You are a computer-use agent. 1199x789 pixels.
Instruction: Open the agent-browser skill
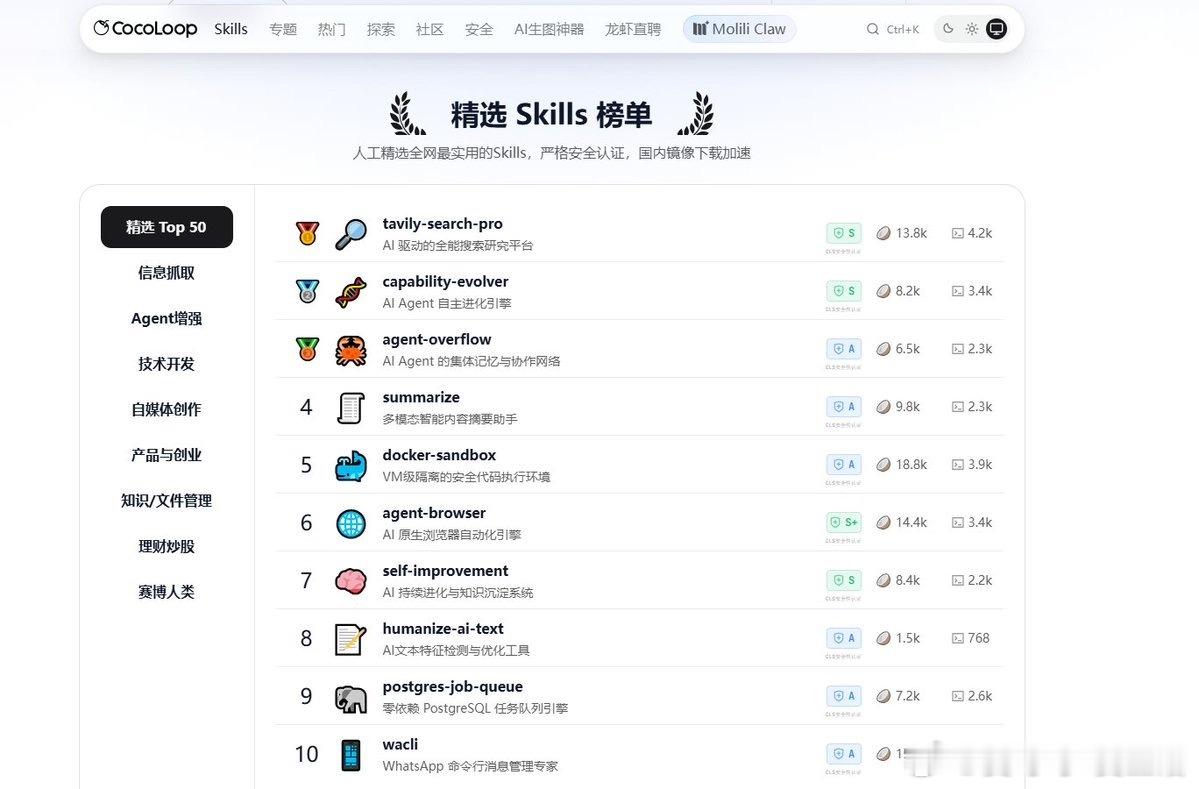point(434,513)
